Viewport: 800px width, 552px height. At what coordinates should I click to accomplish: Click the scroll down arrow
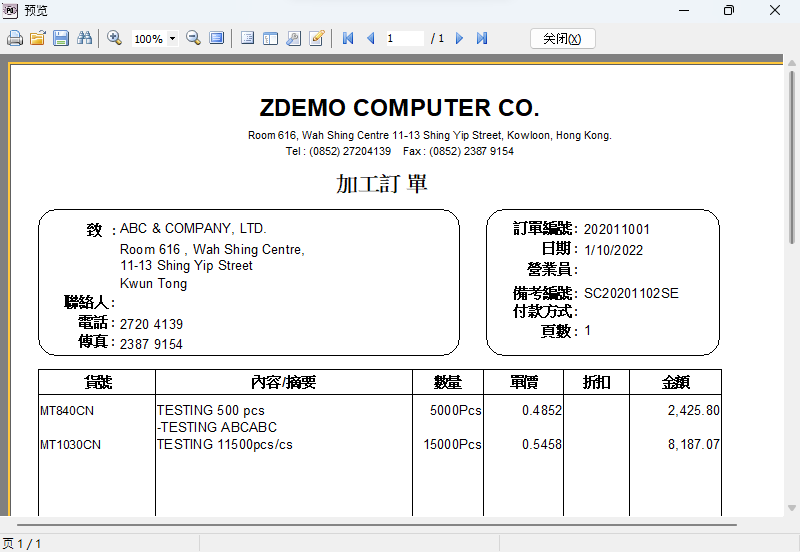click(x=792, y=508)
